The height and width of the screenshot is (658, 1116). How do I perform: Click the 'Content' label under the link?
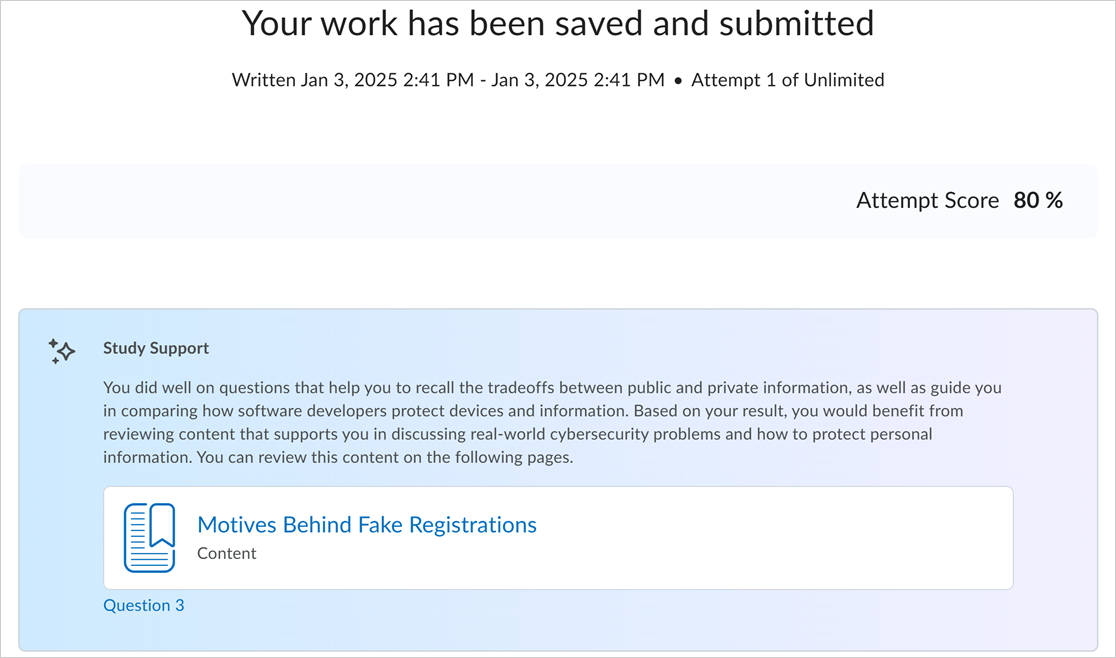coord(227,553)
